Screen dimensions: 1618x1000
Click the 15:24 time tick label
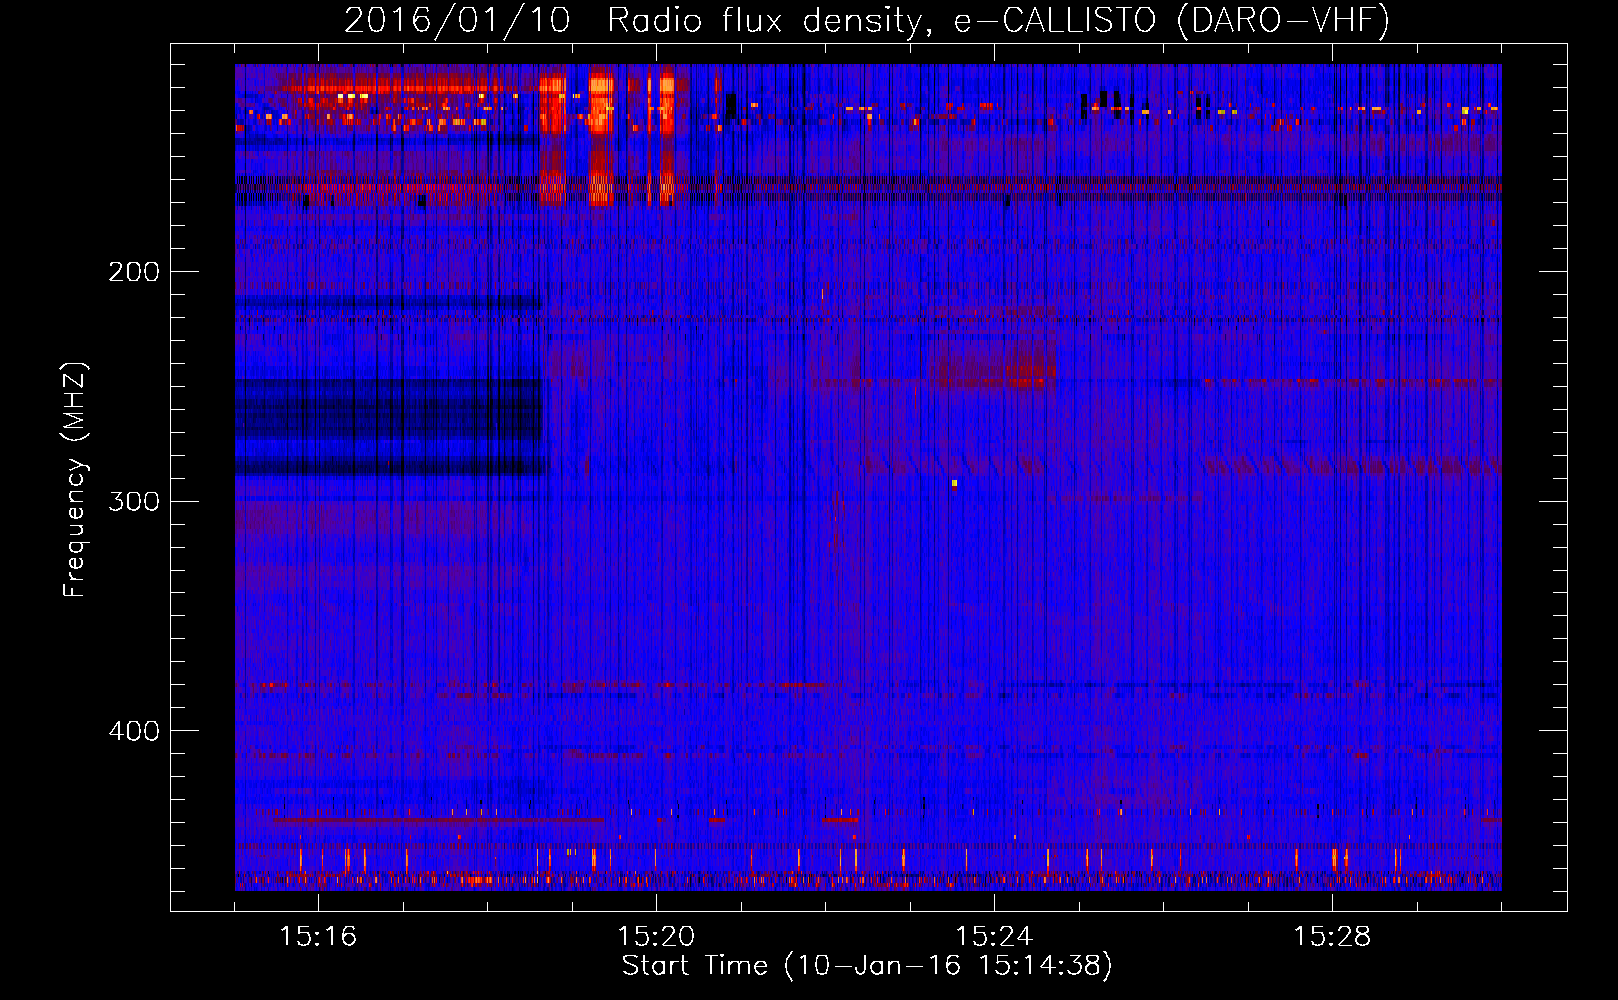coord(994,936)
